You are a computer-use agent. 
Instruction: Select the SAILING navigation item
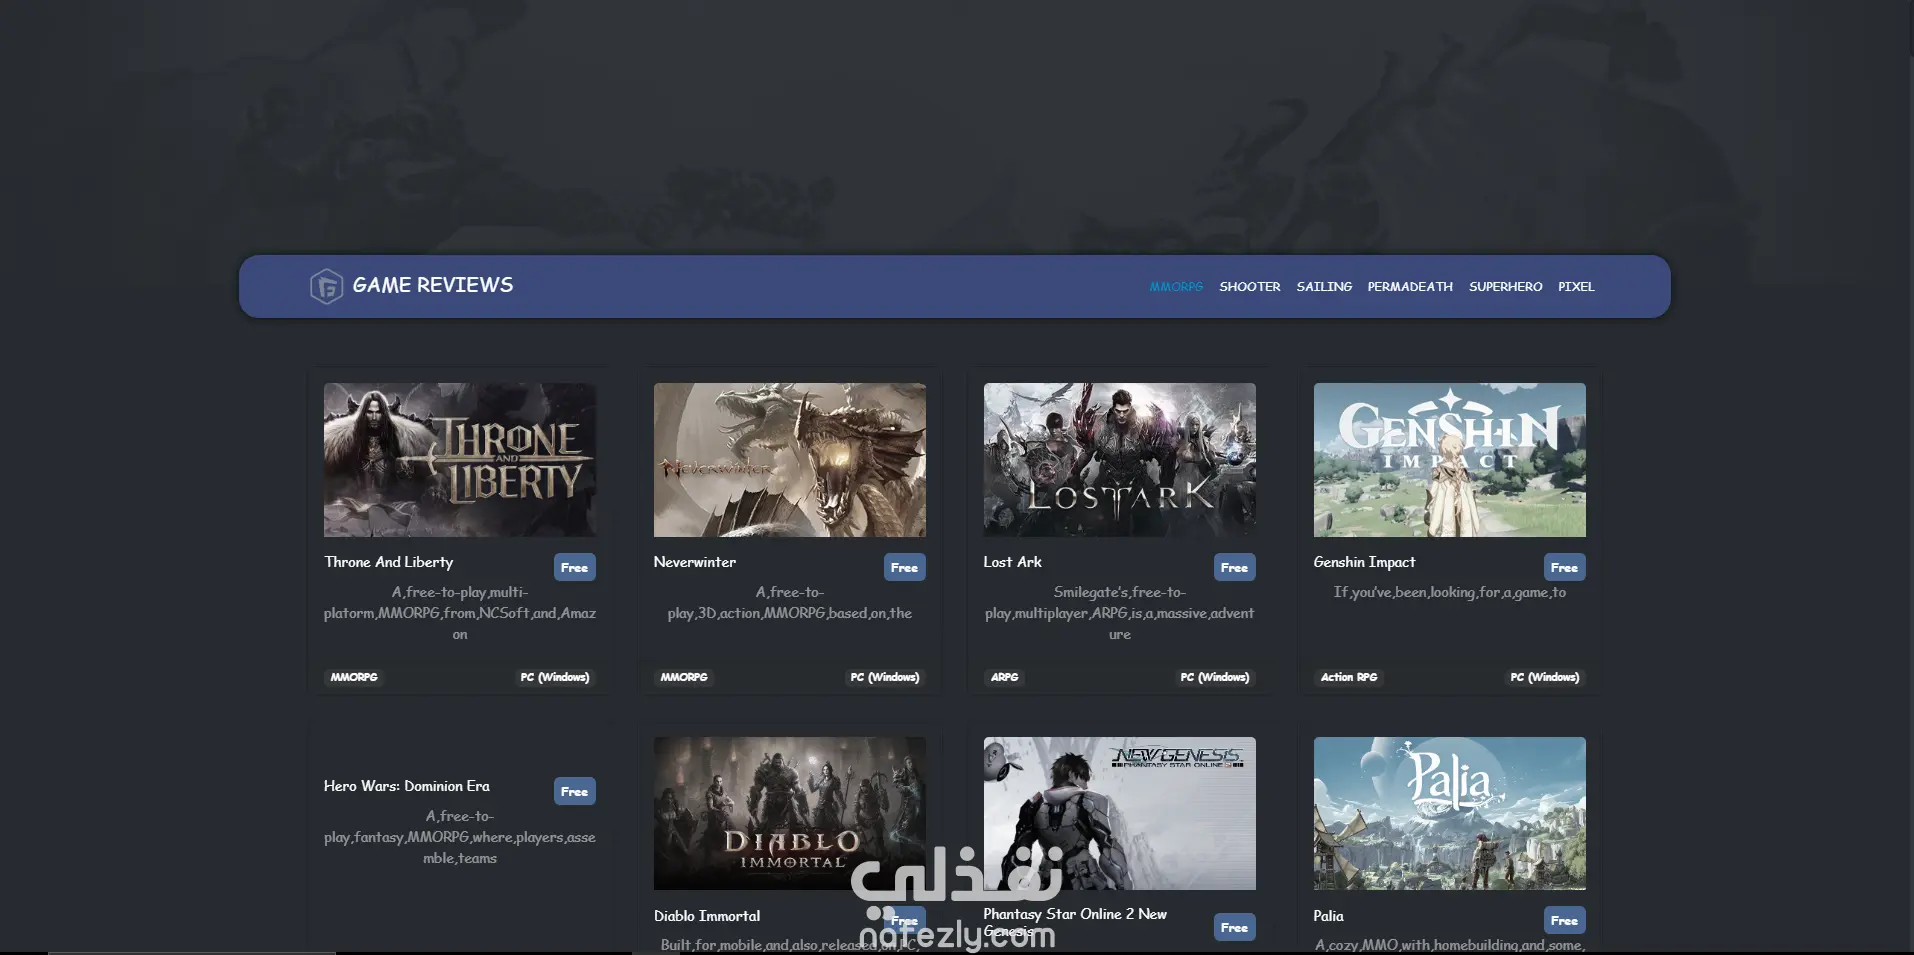click(1324, 287)
